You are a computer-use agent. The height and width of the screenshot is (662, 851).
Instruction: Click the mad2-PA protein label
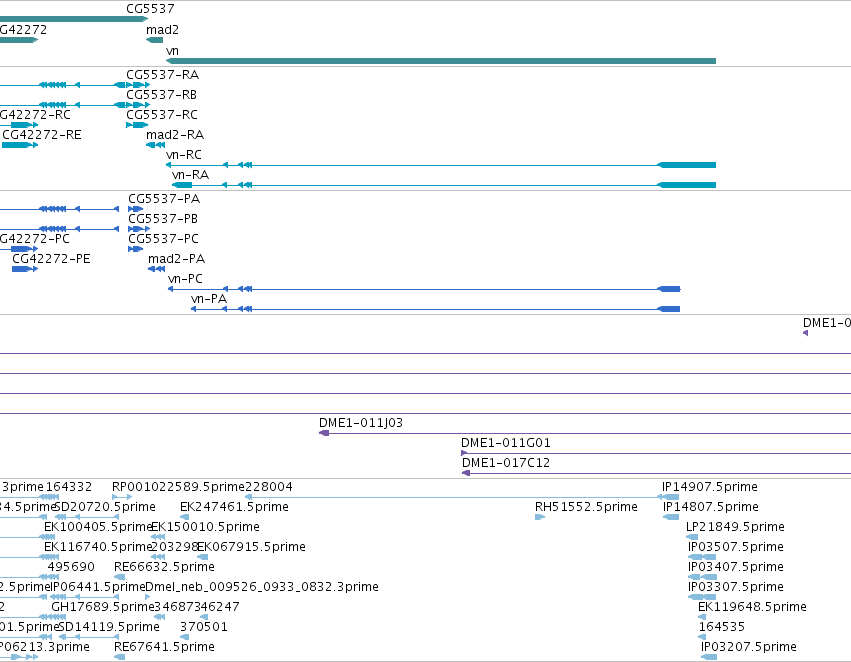coord(176,259)
